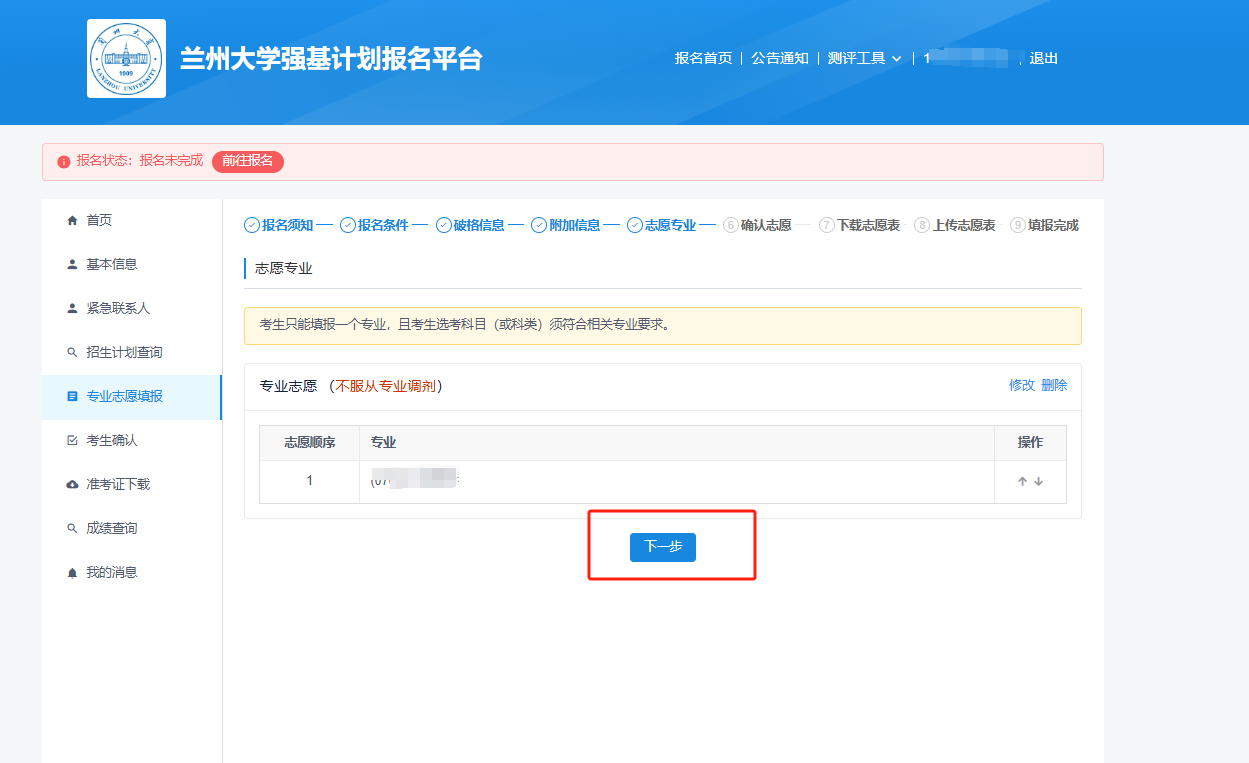Click 退出 to log out

click(x=1043, y=58)
